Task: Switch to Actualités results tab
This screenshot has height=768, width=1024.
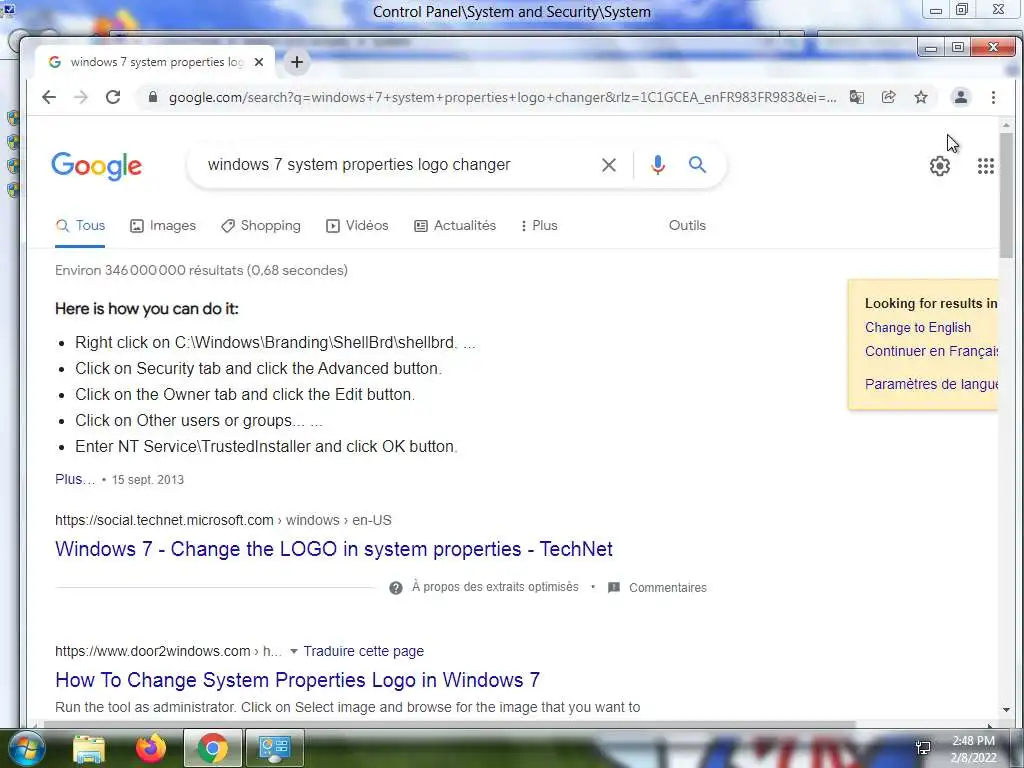Action: 455,226
